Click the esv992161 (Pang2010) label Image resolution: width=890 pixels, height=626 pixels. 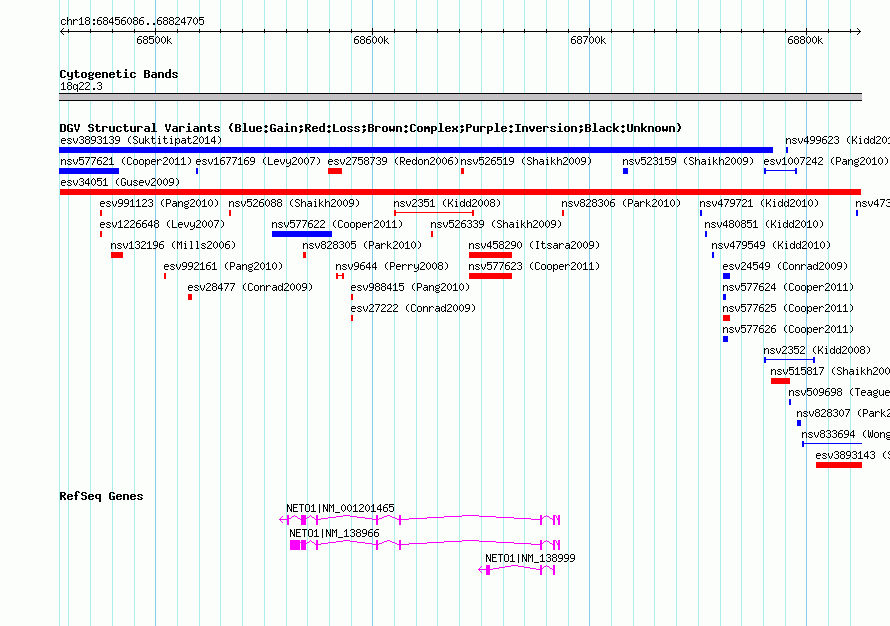click(x=223, y=266)
